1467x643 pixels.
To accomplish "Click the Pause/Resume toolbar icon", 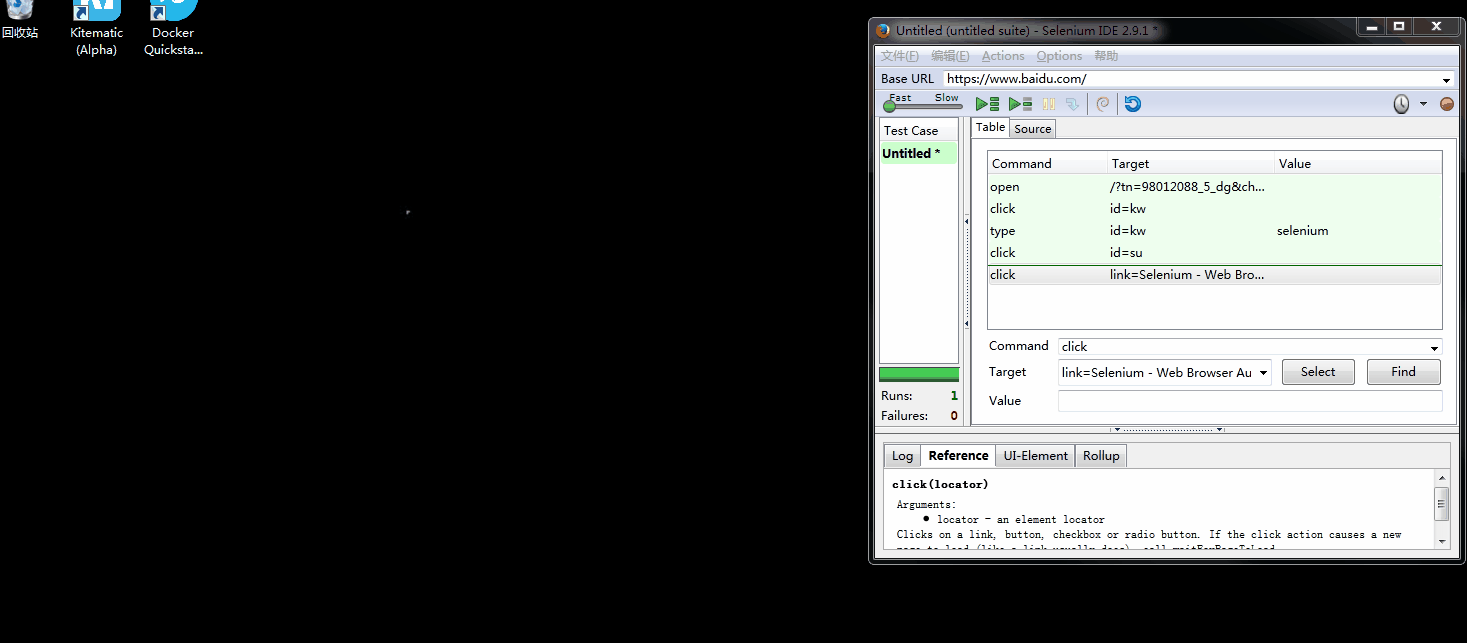I will (x=1049, y=104).
